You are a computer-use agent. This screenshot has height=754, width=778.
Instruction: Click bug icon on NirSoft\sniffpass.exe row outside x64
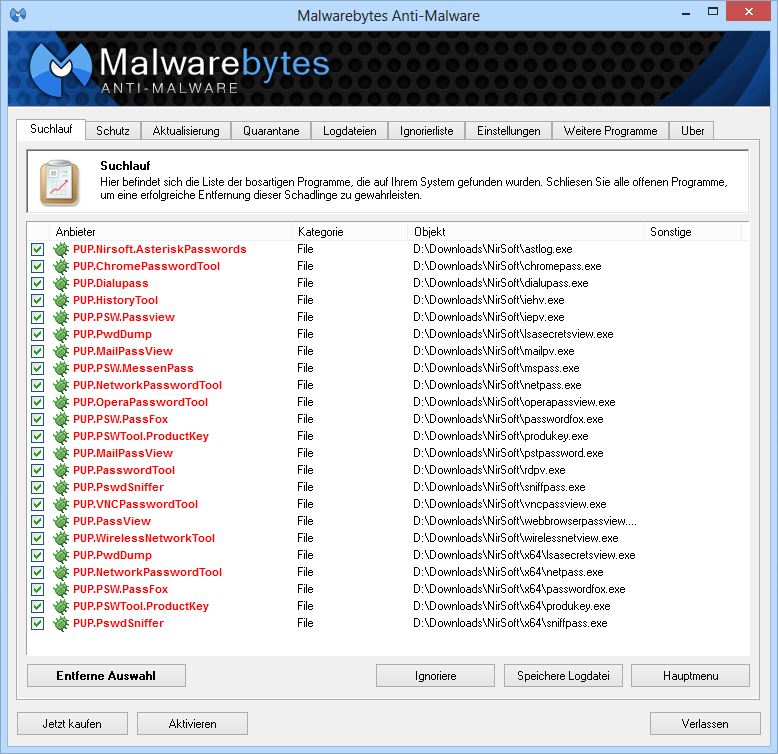click(61, 487)
